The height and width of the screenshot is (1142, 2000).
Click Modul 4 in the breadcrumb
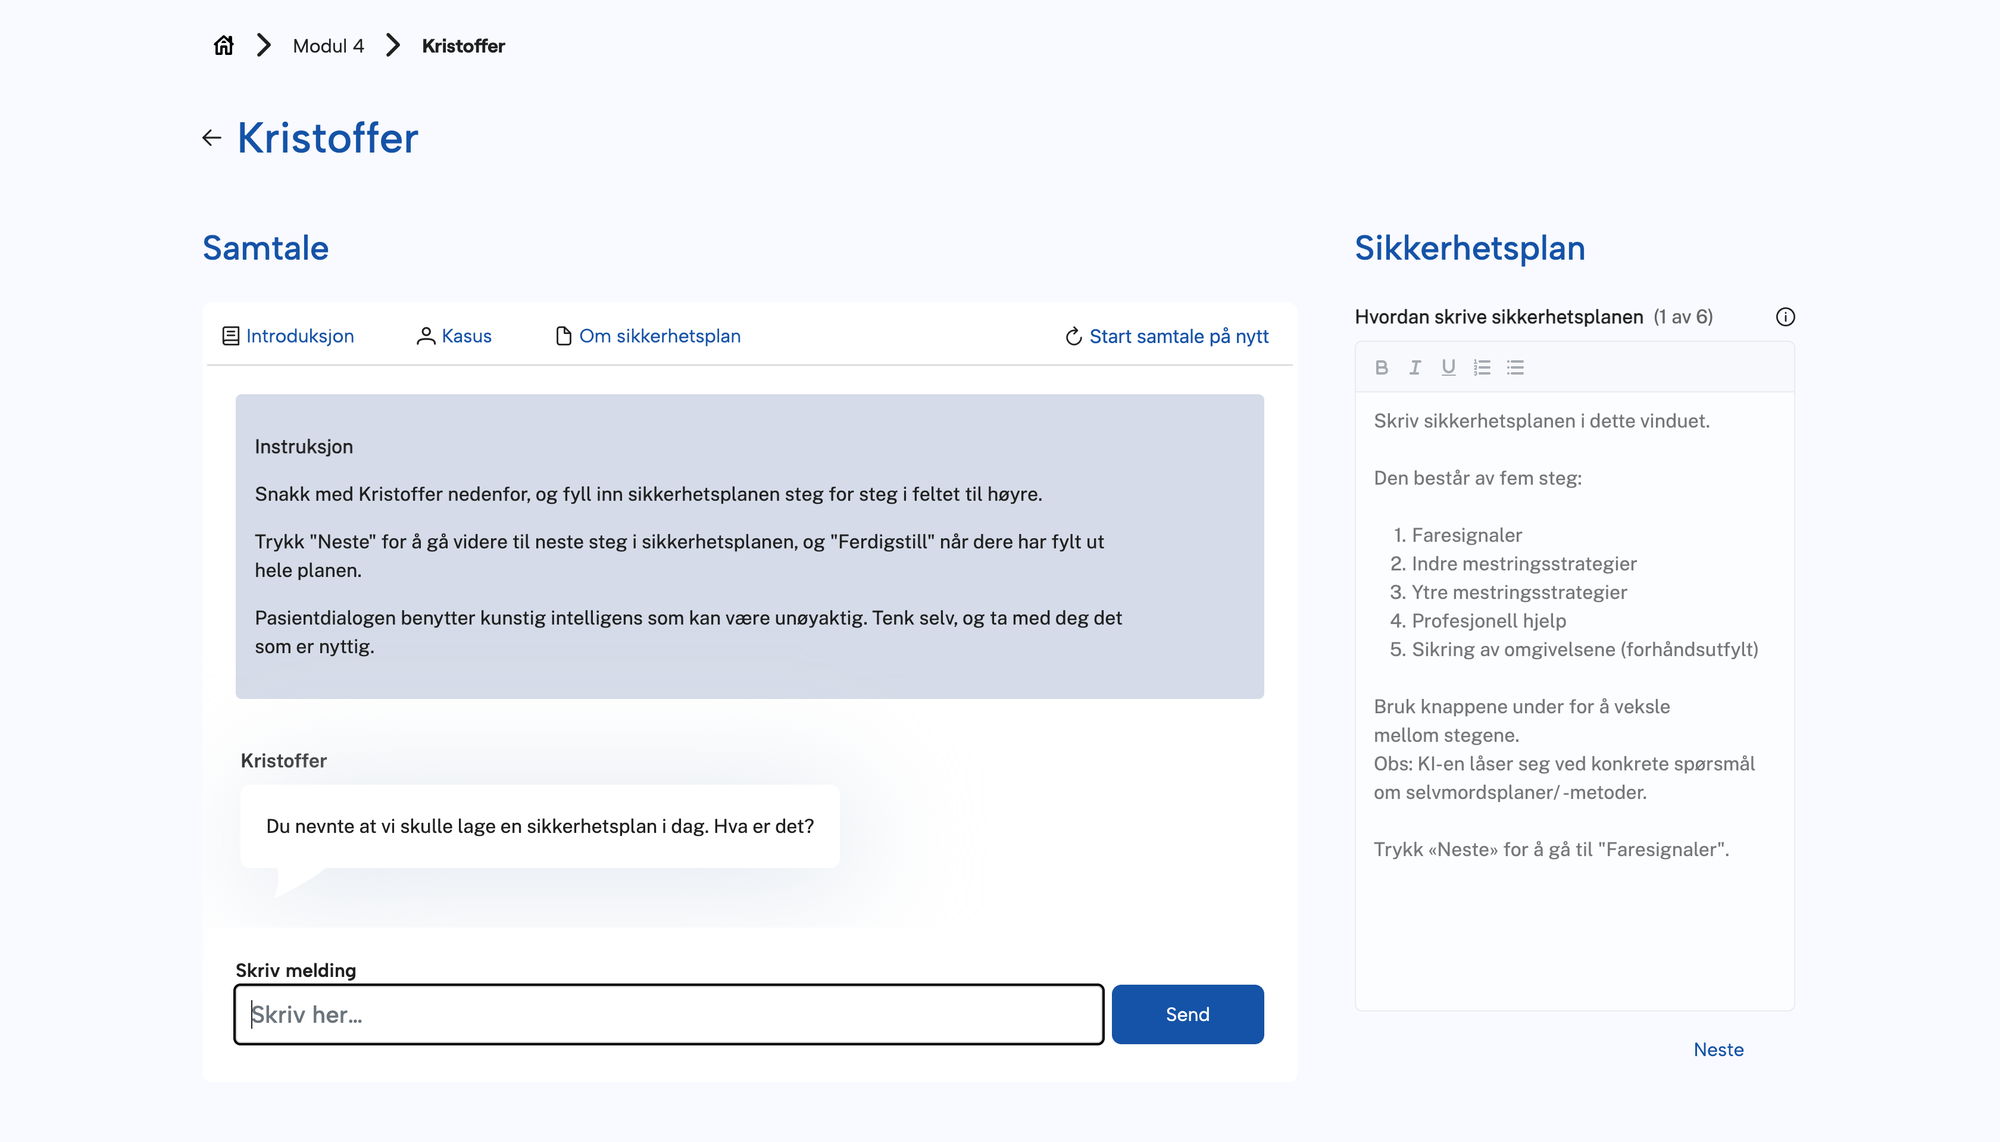(328, 46)
